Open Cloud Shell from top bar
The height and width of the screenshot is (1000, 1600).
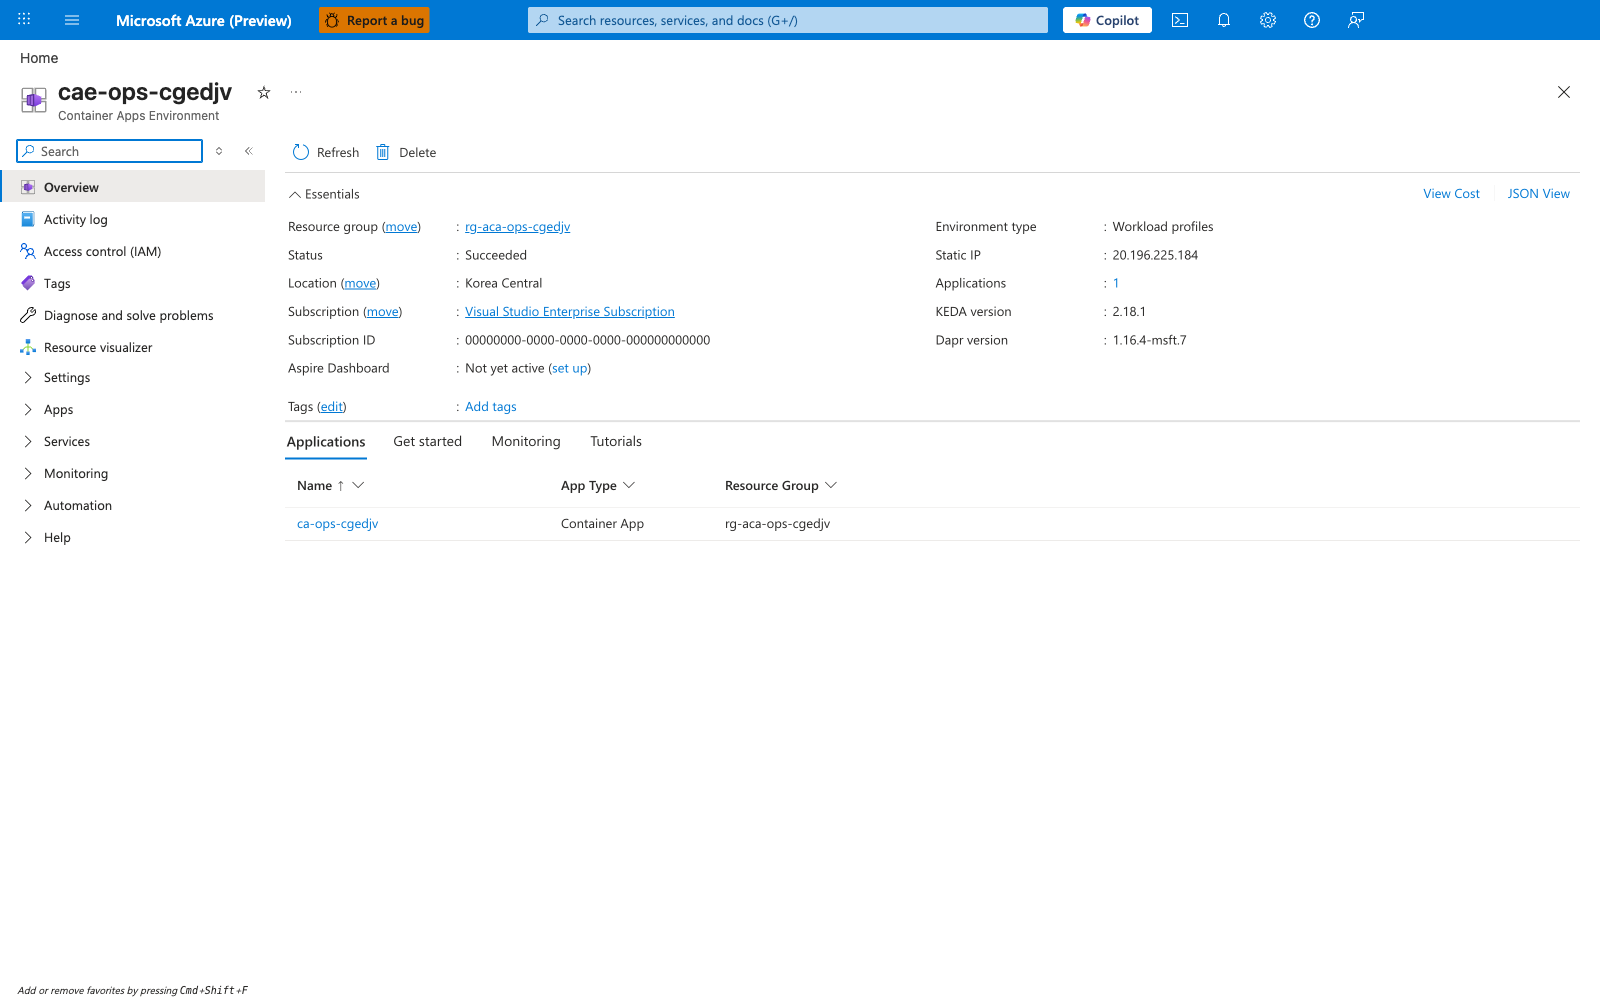pos(1180,20)
